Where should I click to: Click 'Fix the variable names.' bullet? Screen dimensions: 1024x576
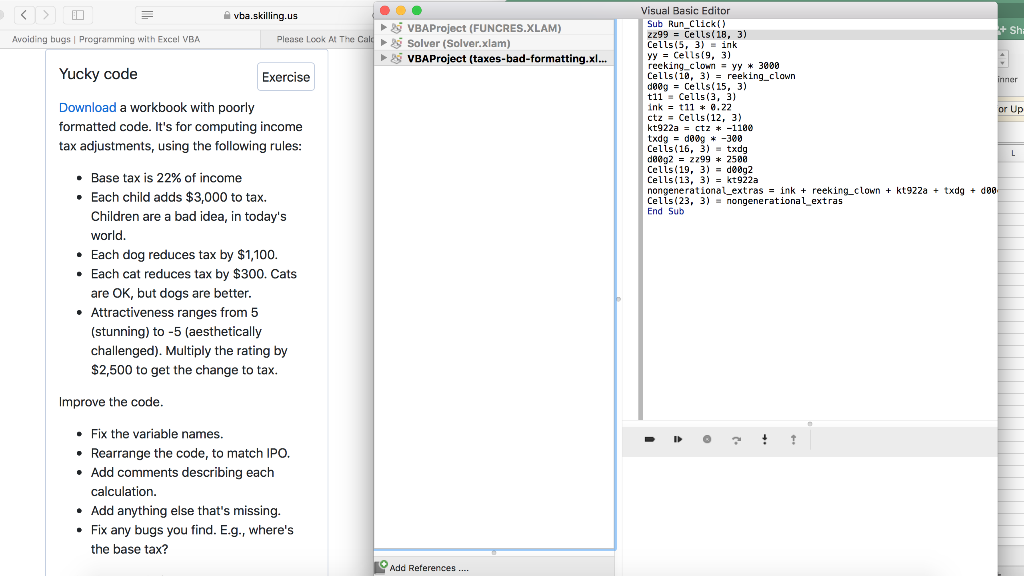(157, 434)
